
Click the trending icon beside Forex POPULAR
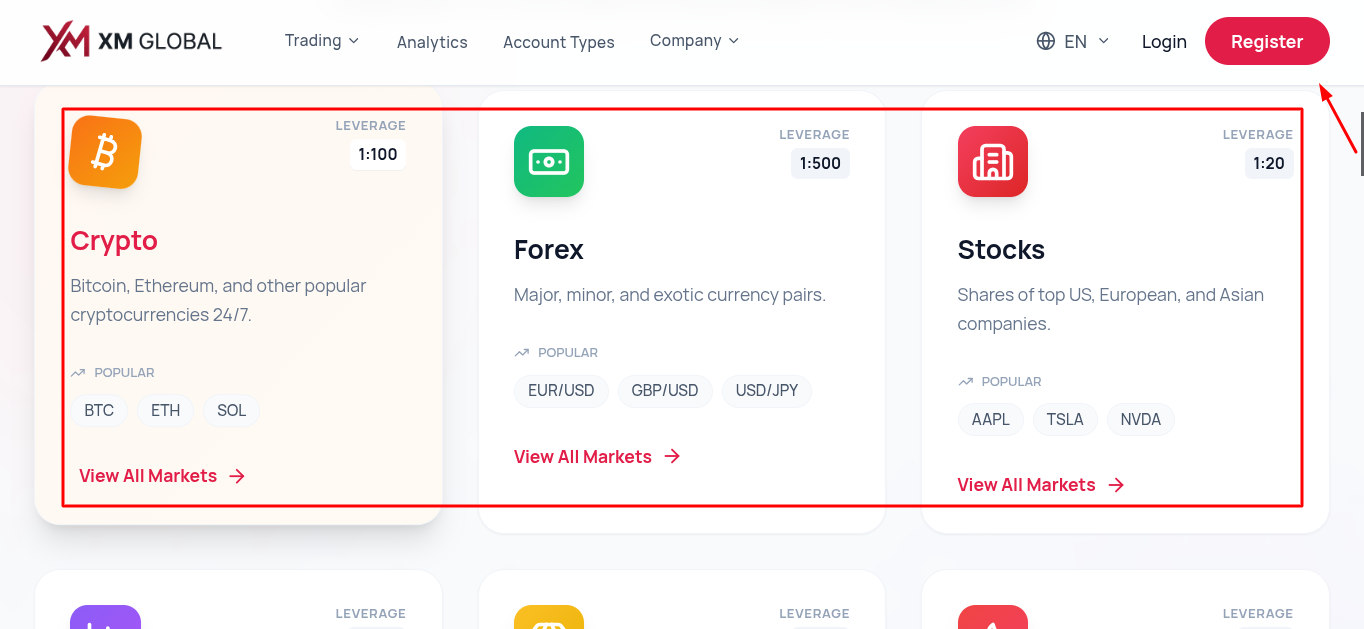click(522, 353)
